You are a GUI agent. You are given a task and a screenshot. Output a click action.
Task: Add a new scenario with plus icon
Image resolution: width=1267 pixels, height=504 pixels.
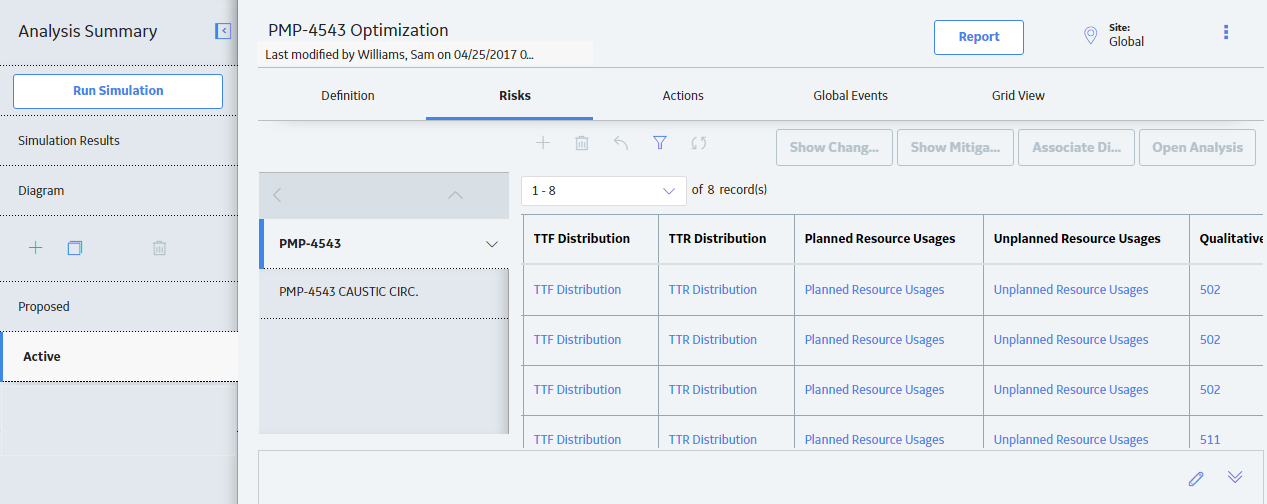pos(35,248)
